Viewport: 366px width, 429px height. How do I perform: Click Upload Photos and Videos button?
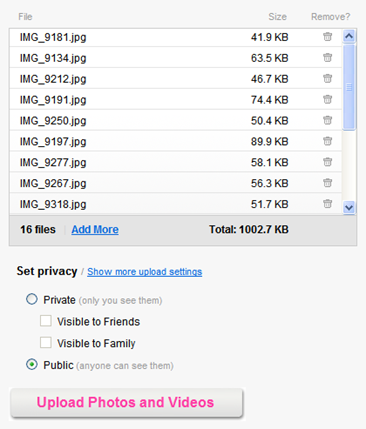pos(127,402)
